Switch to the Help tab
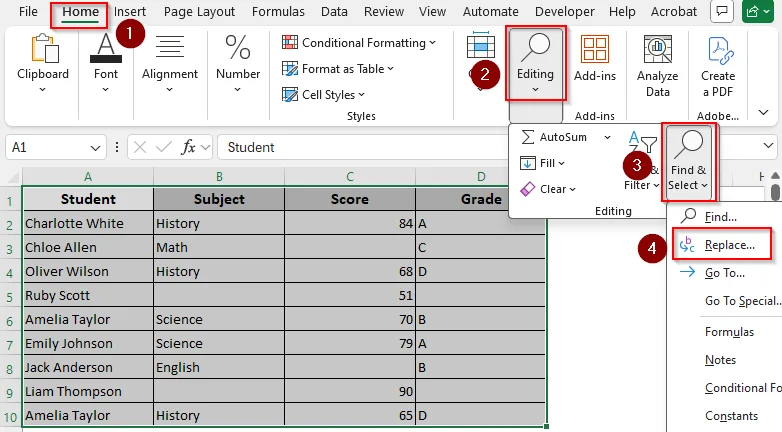The image size is (782, 432). [622, 11]
